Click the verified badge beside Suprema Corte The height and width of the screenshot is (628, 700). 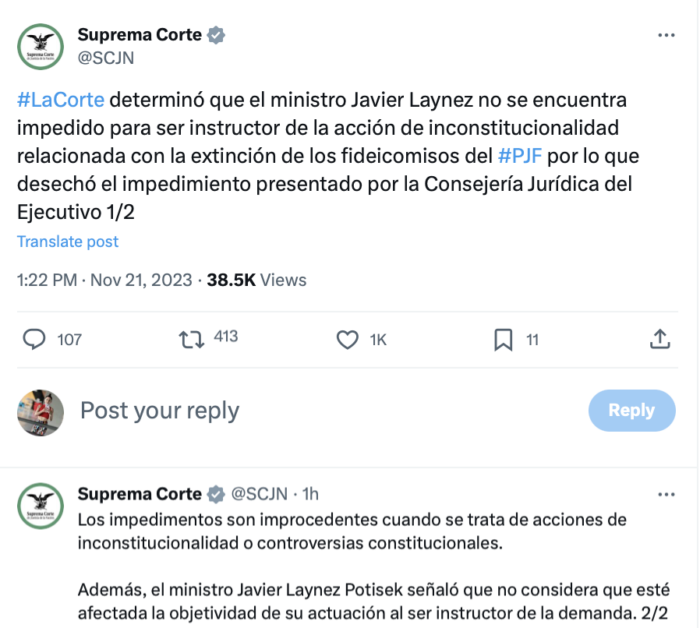[x=216, y=35]
